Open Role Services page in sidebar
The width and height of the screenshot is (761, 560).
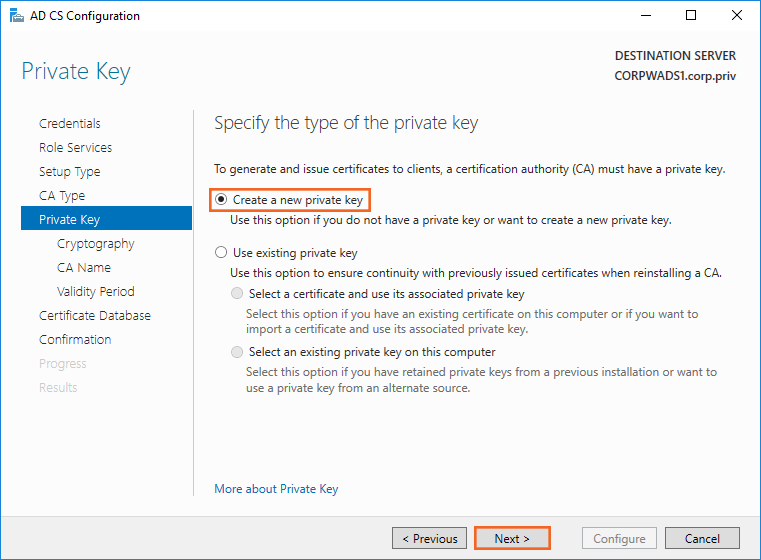(75, 147)
